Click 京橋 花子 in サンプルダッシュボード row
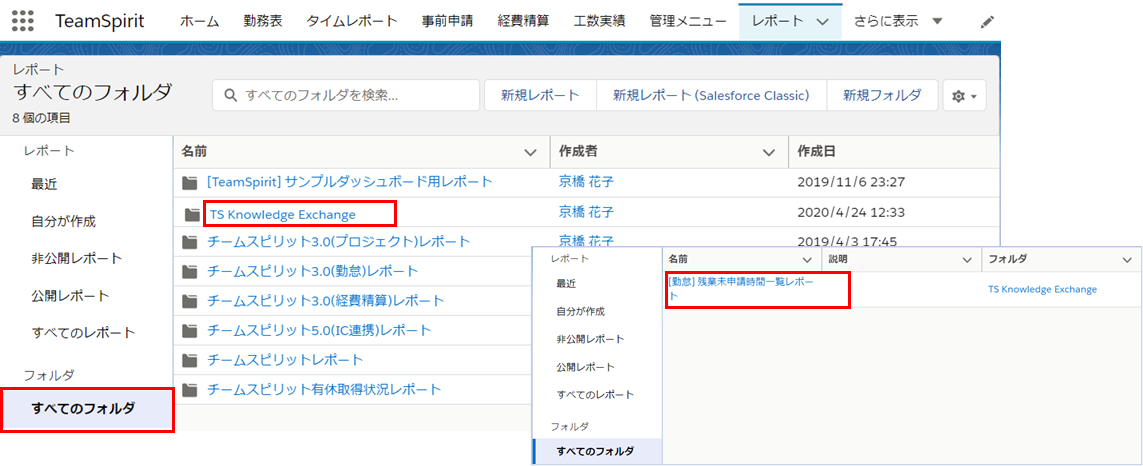The width and height of the screenshot is (1143, 466). coord(586,182)
